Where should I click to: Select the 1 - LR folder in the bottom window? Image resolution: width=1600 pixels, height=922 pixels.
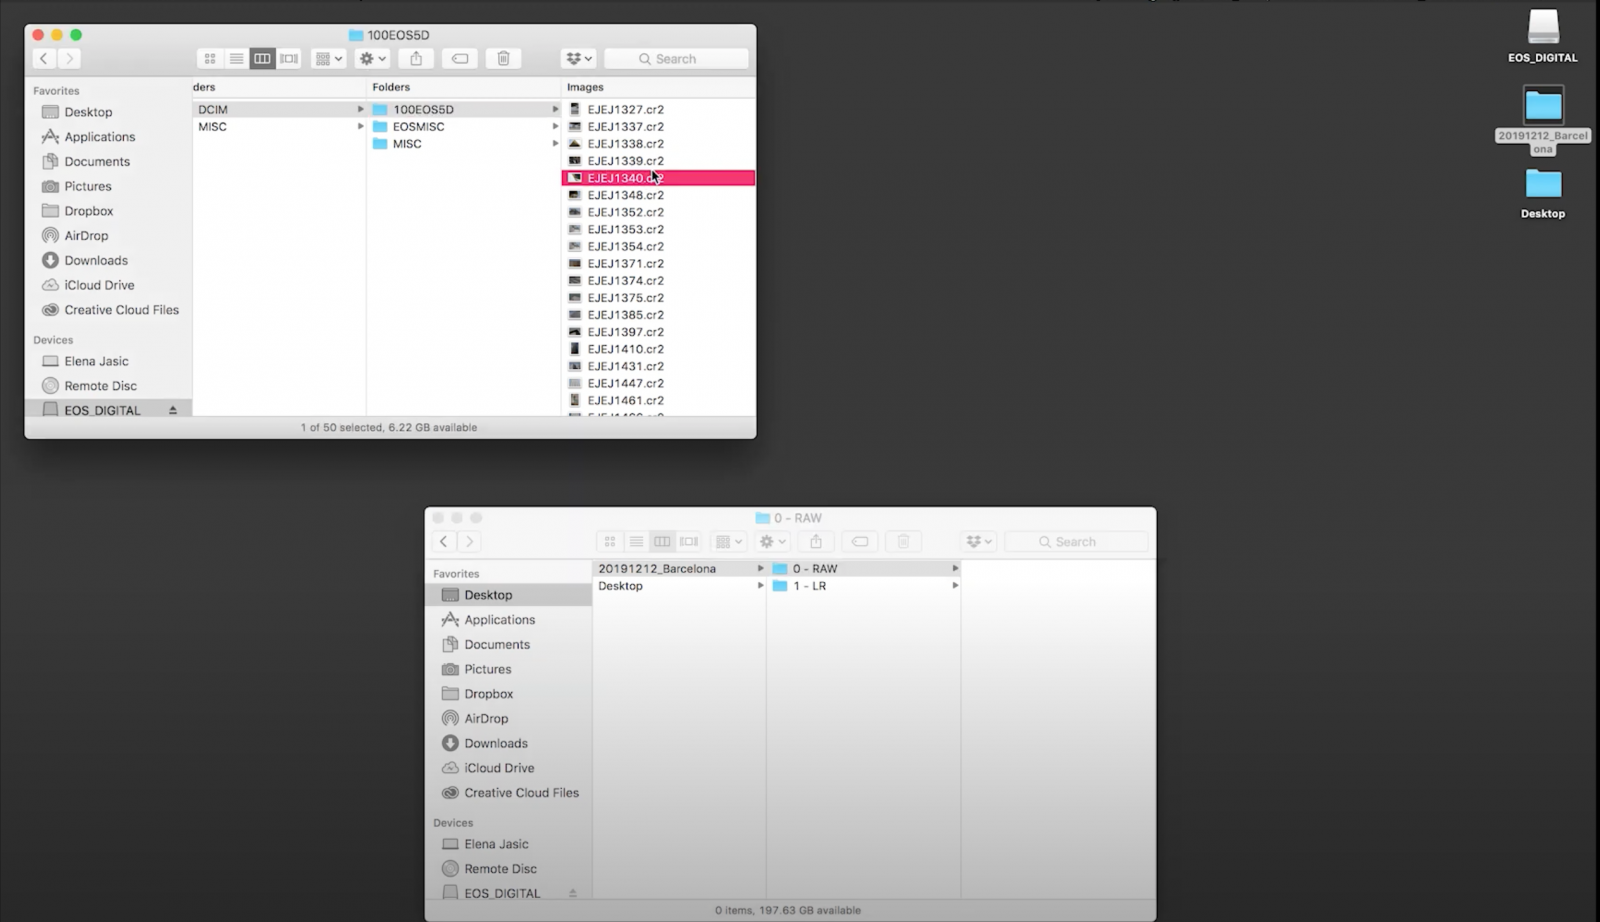809,586
